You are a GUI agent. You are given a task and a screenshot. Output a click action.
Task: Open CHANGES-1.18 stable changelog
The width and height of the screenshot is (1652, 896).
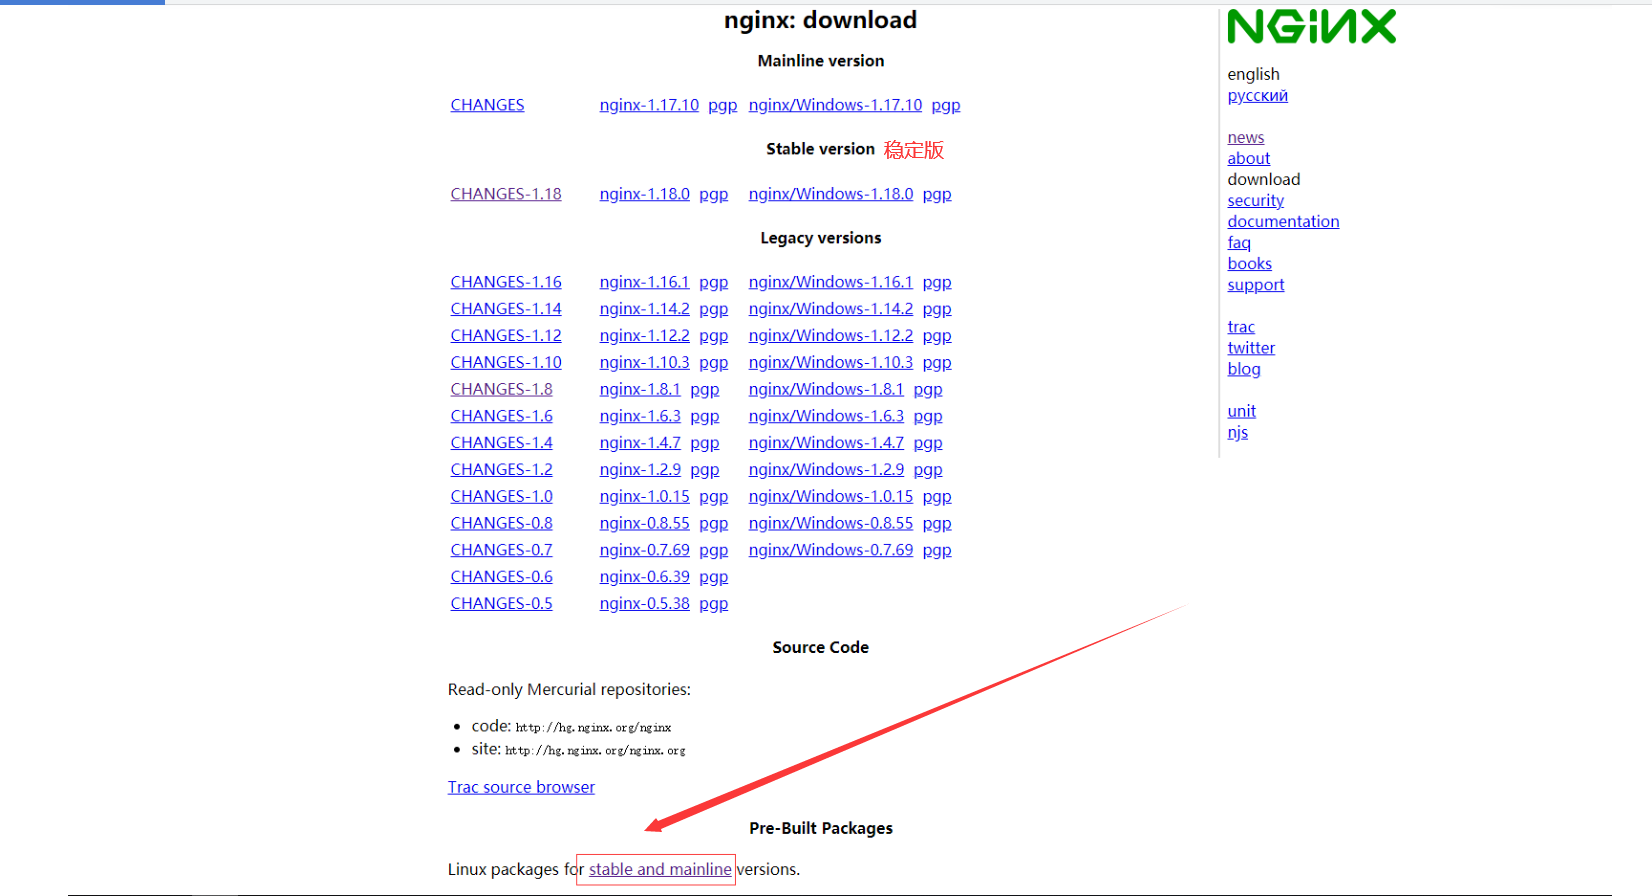click(506, 194)
